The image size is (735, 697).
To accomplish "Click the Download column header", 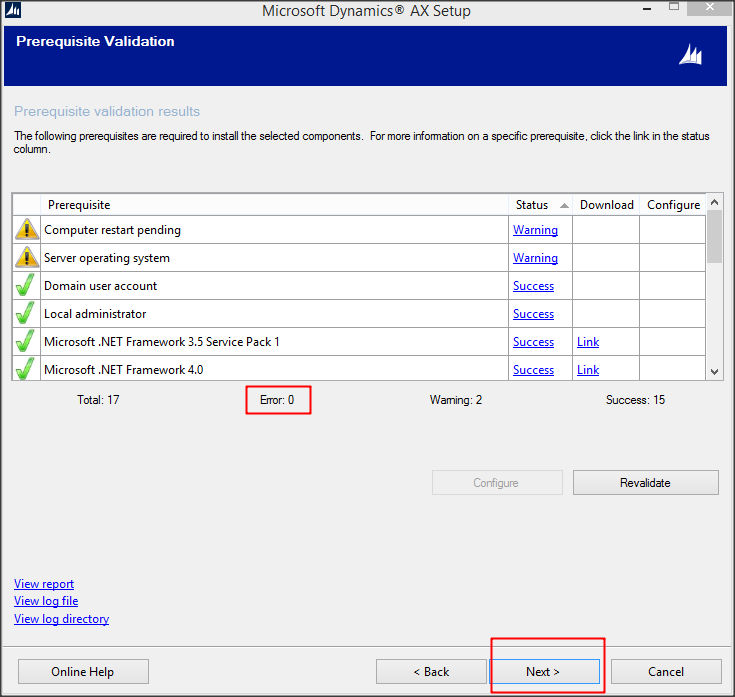I will click(x=606, y=205).
